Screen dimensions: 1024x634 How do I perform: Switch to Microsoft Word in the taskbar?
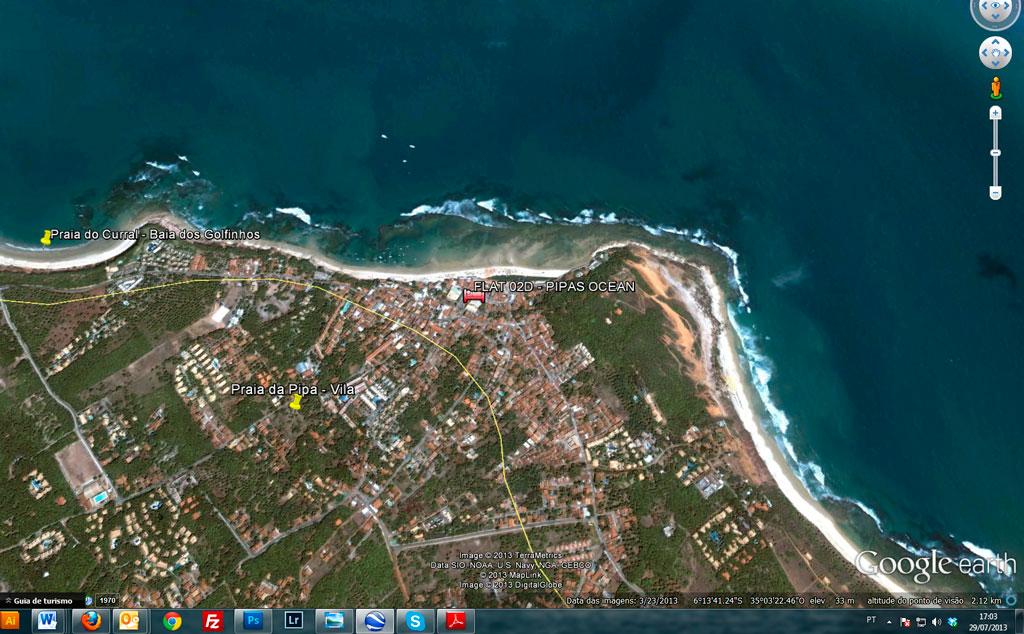pyautogui.click(x=48, y=620)
